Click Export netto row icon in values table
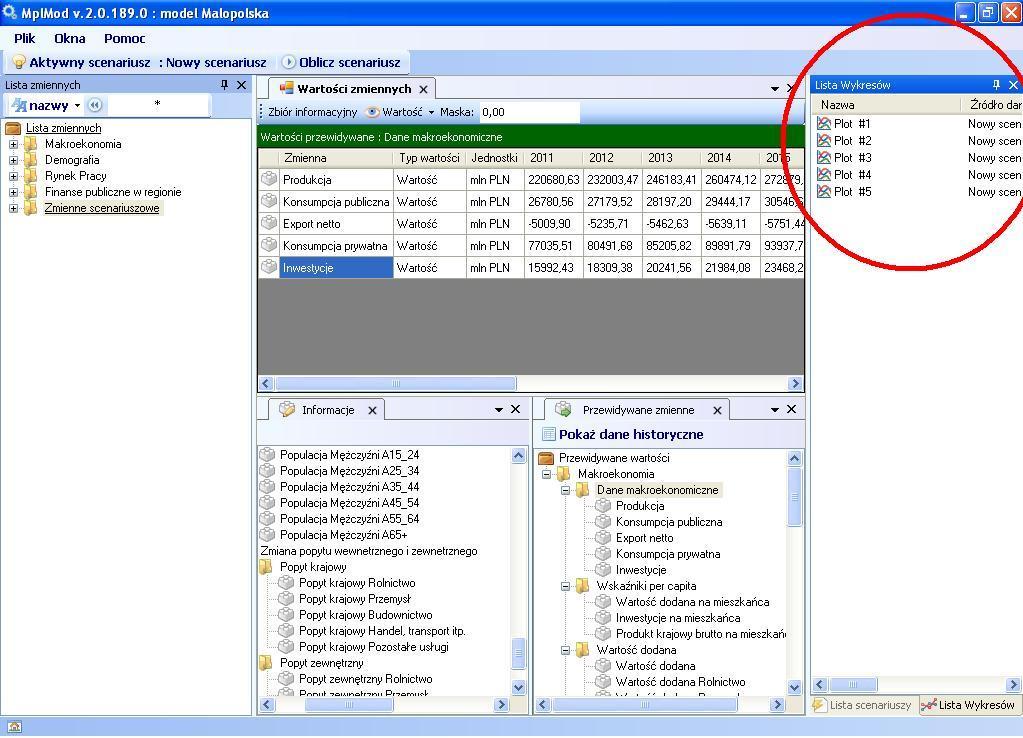Image resolution: width=1023 pixels, height=738 pixels. pos(269,223)
